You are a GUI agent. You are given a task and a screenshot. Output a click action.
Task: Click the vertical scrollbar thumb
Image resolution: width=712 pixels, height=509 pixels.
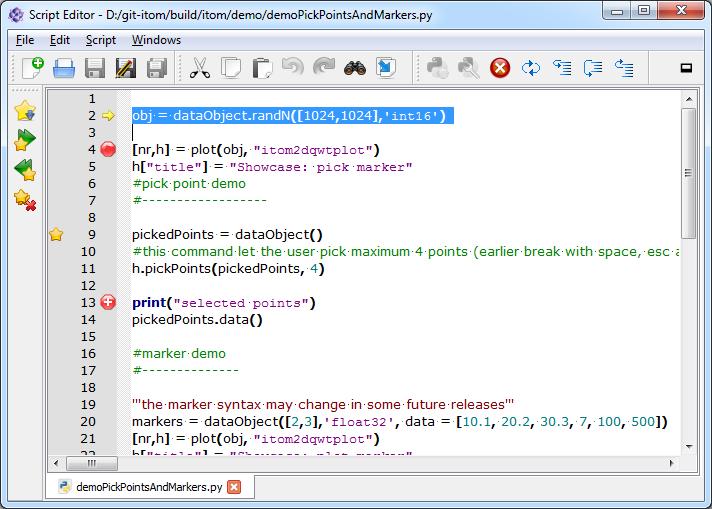[689, 173]
